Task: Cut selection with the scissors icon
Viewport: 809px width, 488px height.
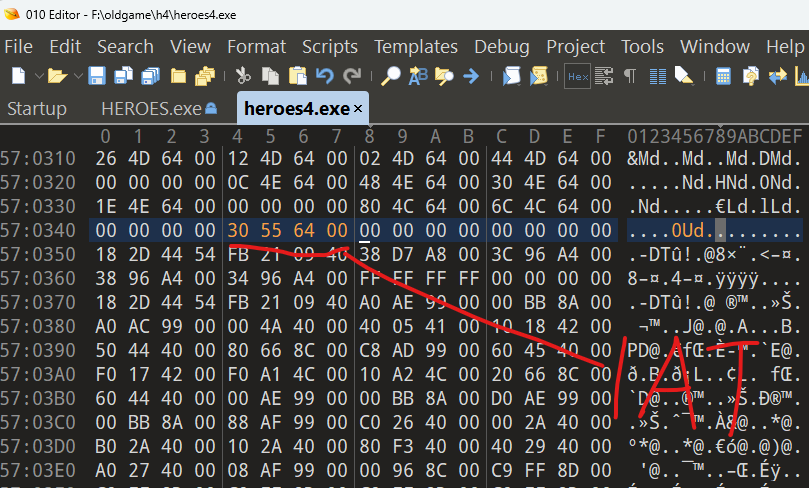Action: click(x=243, y=76)
